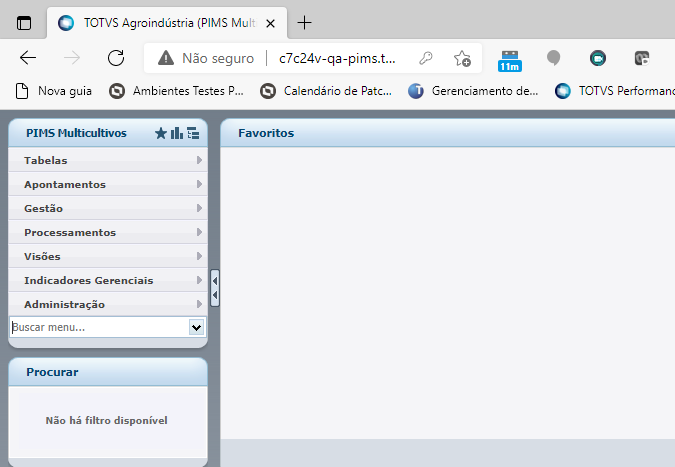Image resolution: width=675 pixels, height=467 pixels.
Task: Expand the arrow next to Administração
Action: point(199,304)
